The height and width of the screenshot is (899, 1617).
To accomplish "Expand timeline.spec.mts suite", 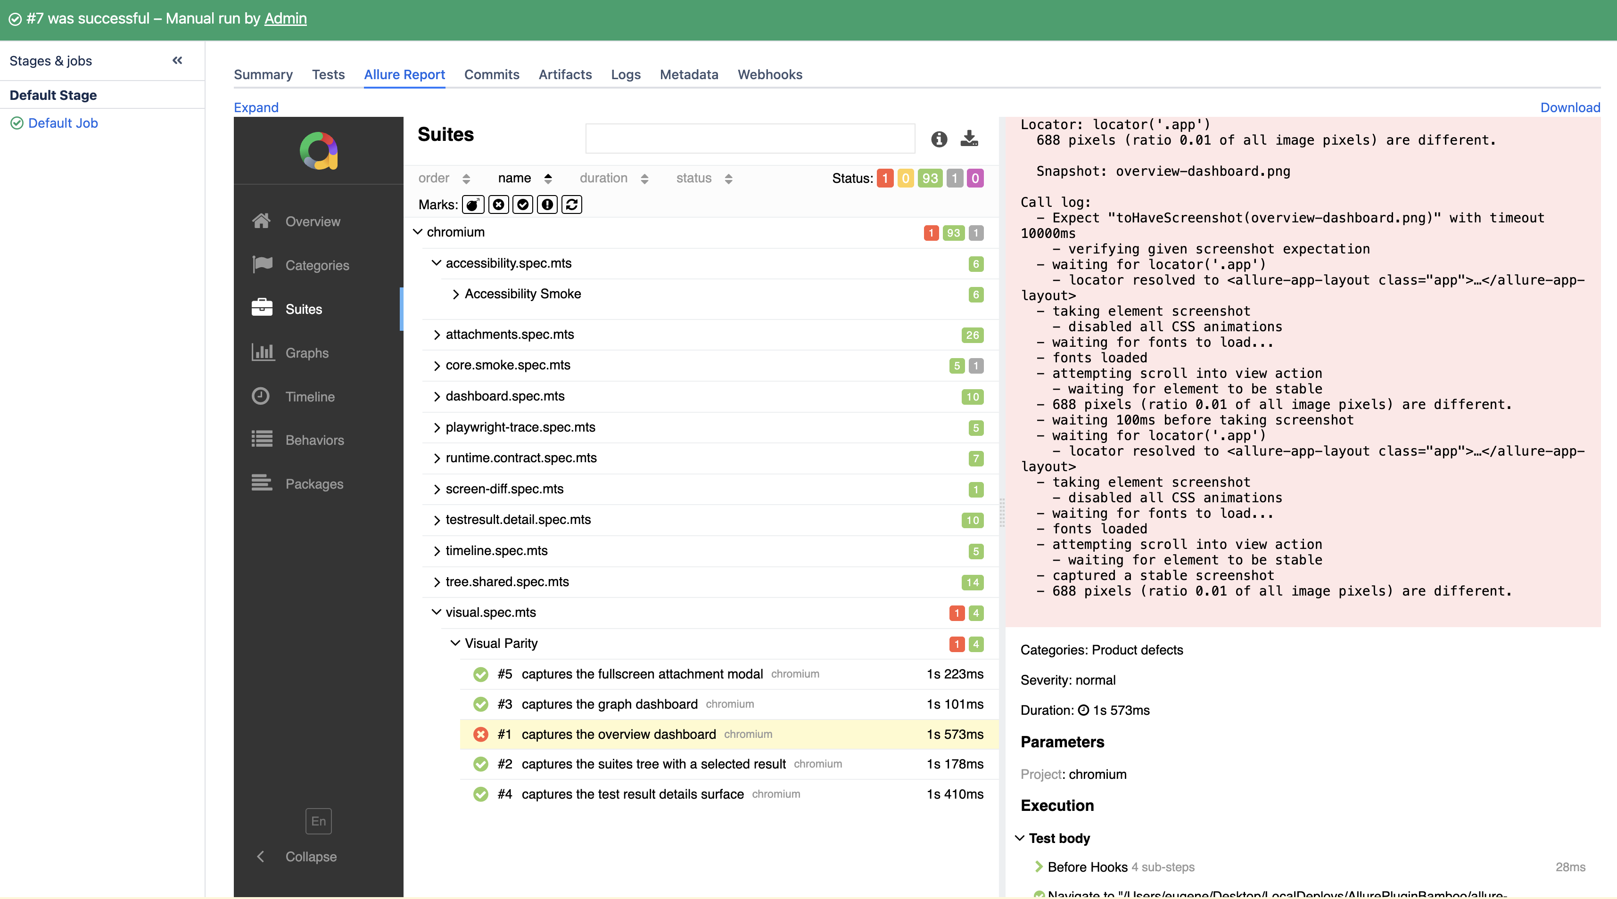I will (437, 551).
